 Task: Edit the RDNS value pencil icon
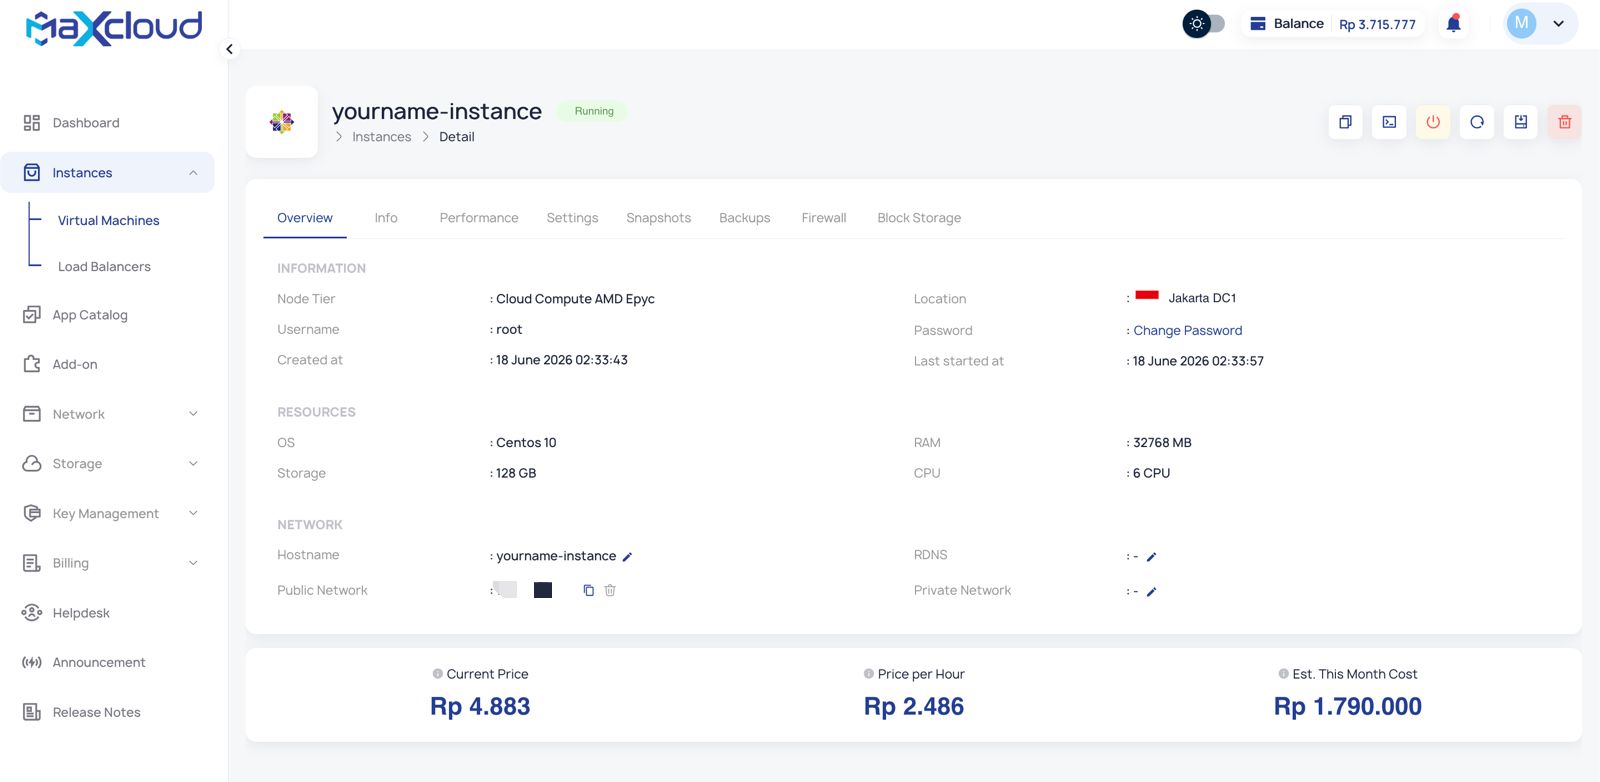(1151, 557)
